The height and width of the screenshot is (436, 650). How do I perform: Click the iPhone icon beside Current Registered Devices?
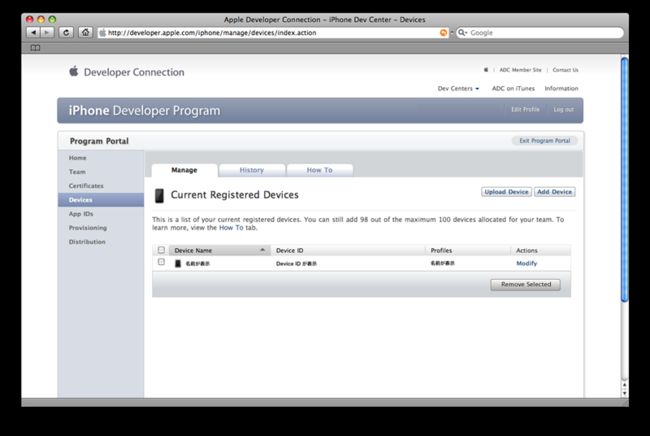(x=159, y=195)
